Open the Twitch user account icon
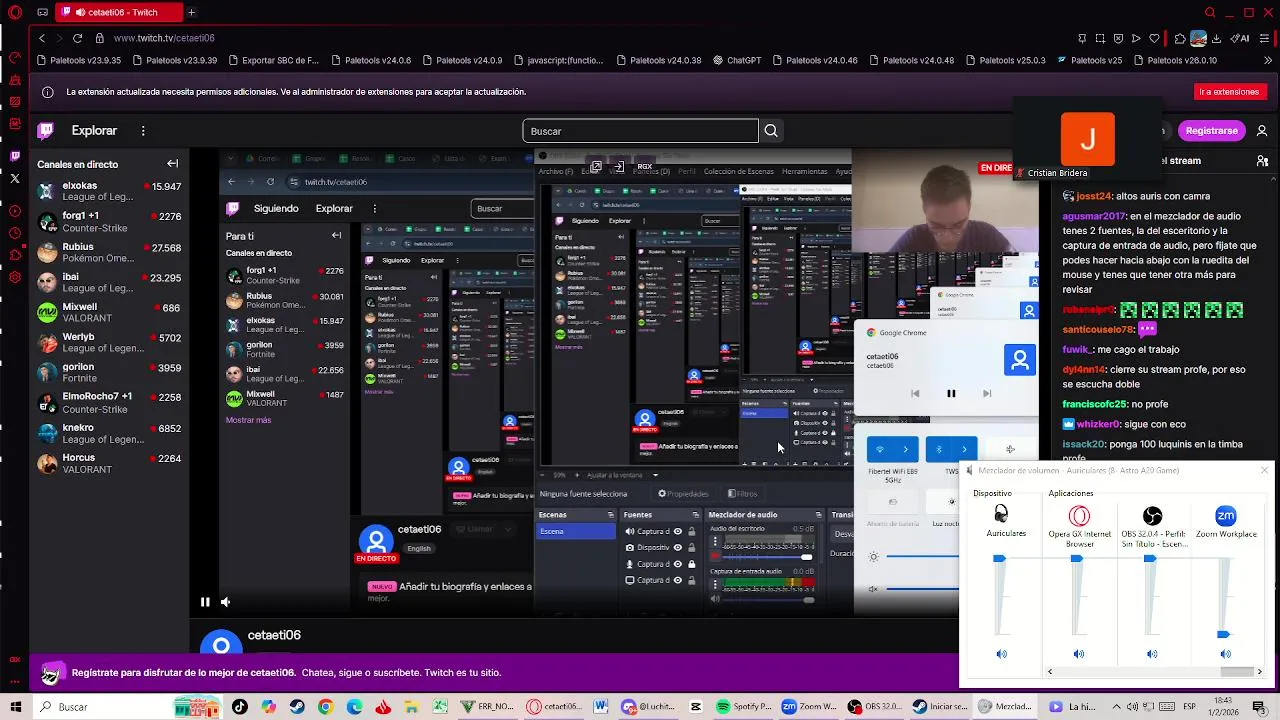 click(x=1262, y=131)
